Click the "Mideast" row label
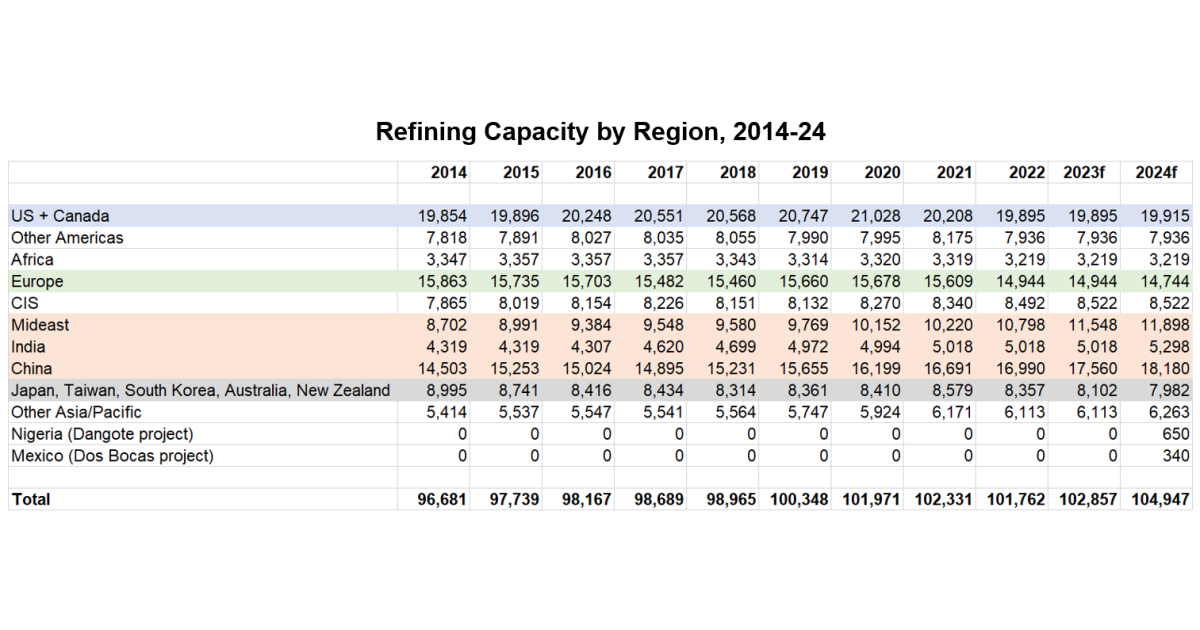The height and width of the screenshot is (630, 1200). (40, 325)
